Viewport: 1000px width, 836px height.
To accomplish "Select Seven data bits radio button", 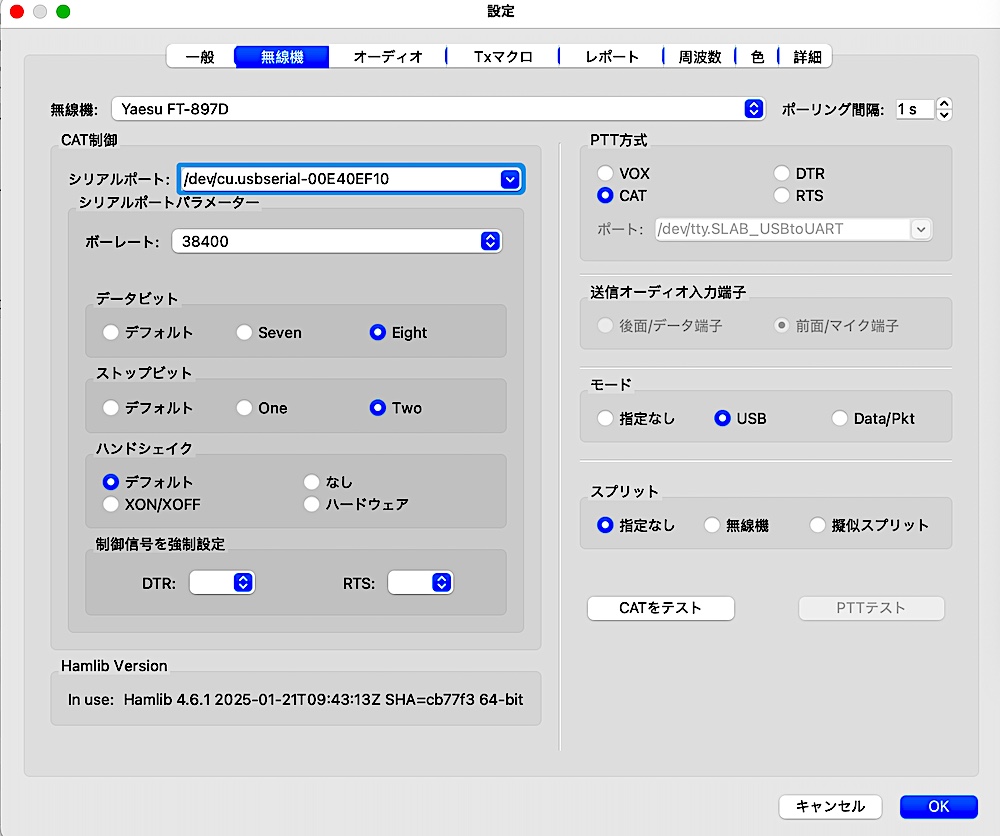I will pyautogui.click(x=245, y=333).
